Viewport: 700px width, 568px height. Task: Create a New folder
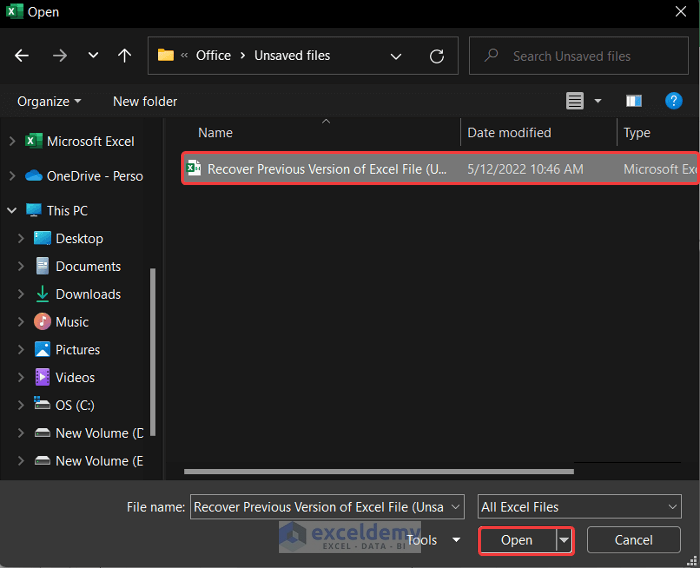click(x=145, y=101)
